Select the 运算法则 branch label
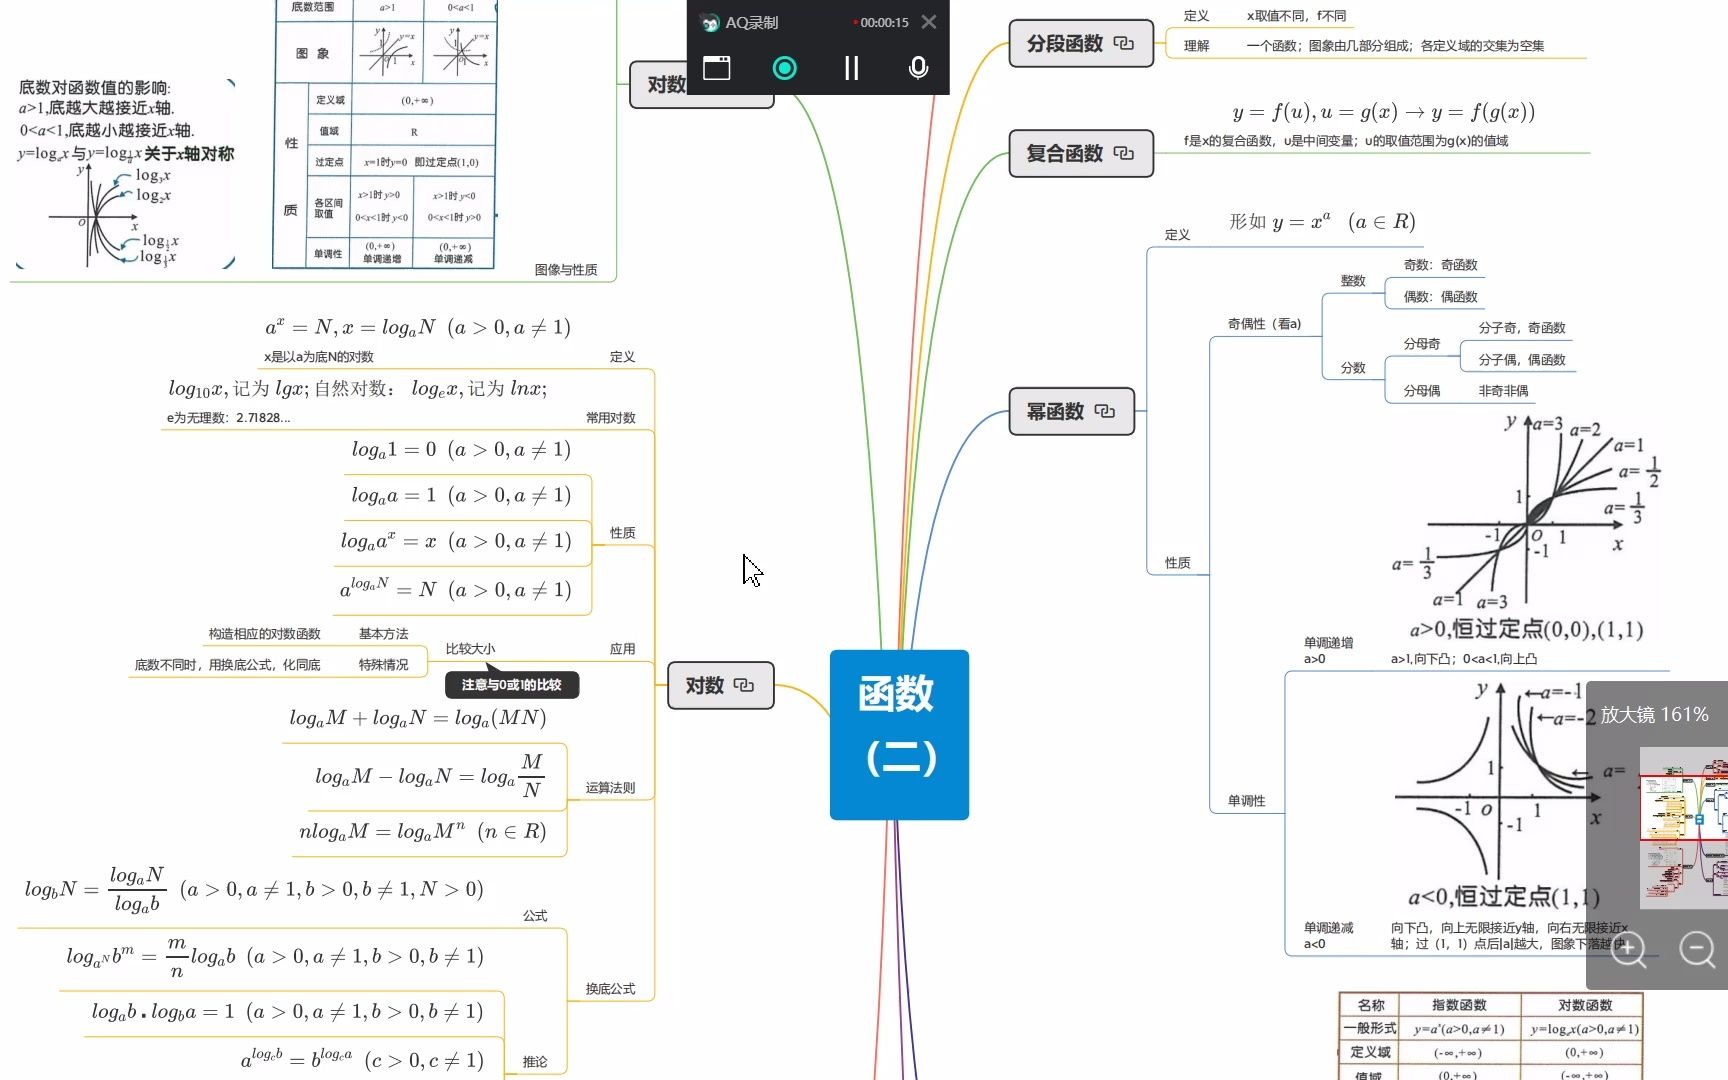The width and height of the screenshot is (1728, 1080). click(610, 788)
